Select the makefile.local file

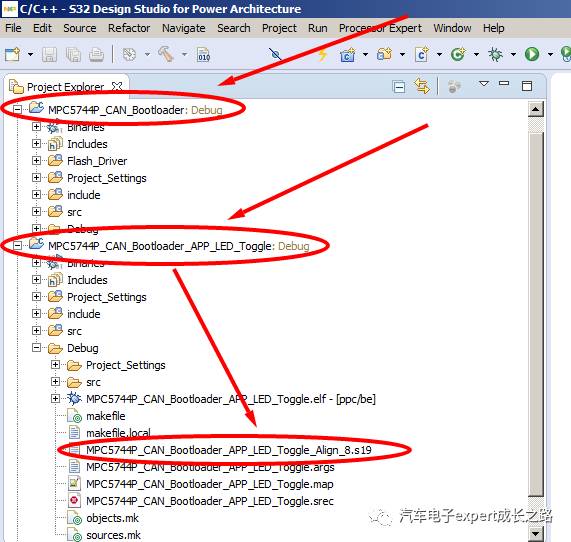click(x=118, y=433)
